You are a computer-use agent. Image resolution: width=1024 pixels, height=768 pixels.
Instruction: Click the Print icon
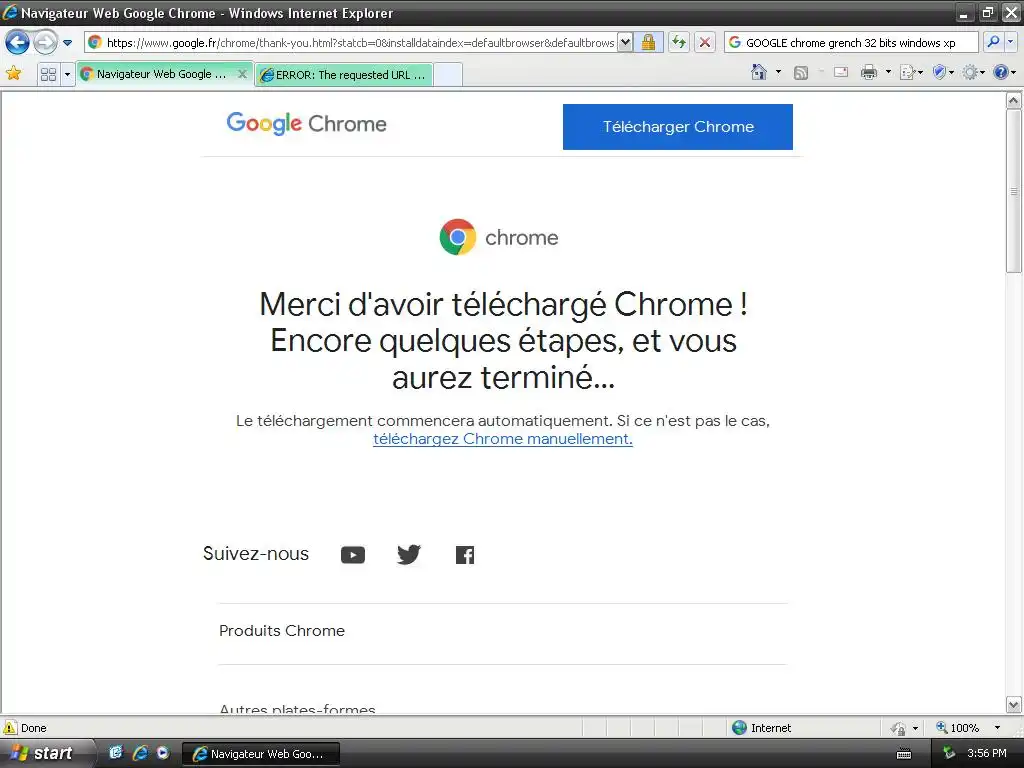tap(869, 72)
